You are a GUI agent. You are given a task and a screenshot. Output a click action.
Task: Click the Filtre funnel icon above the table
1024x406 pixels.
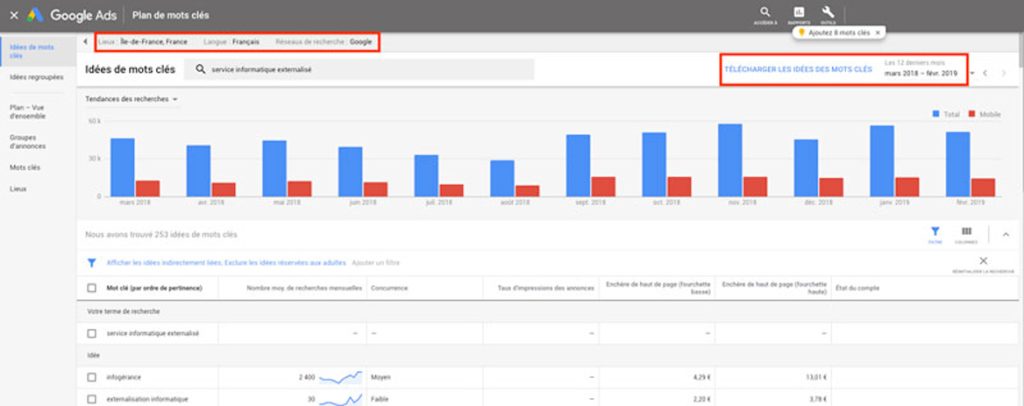(935, 231)
